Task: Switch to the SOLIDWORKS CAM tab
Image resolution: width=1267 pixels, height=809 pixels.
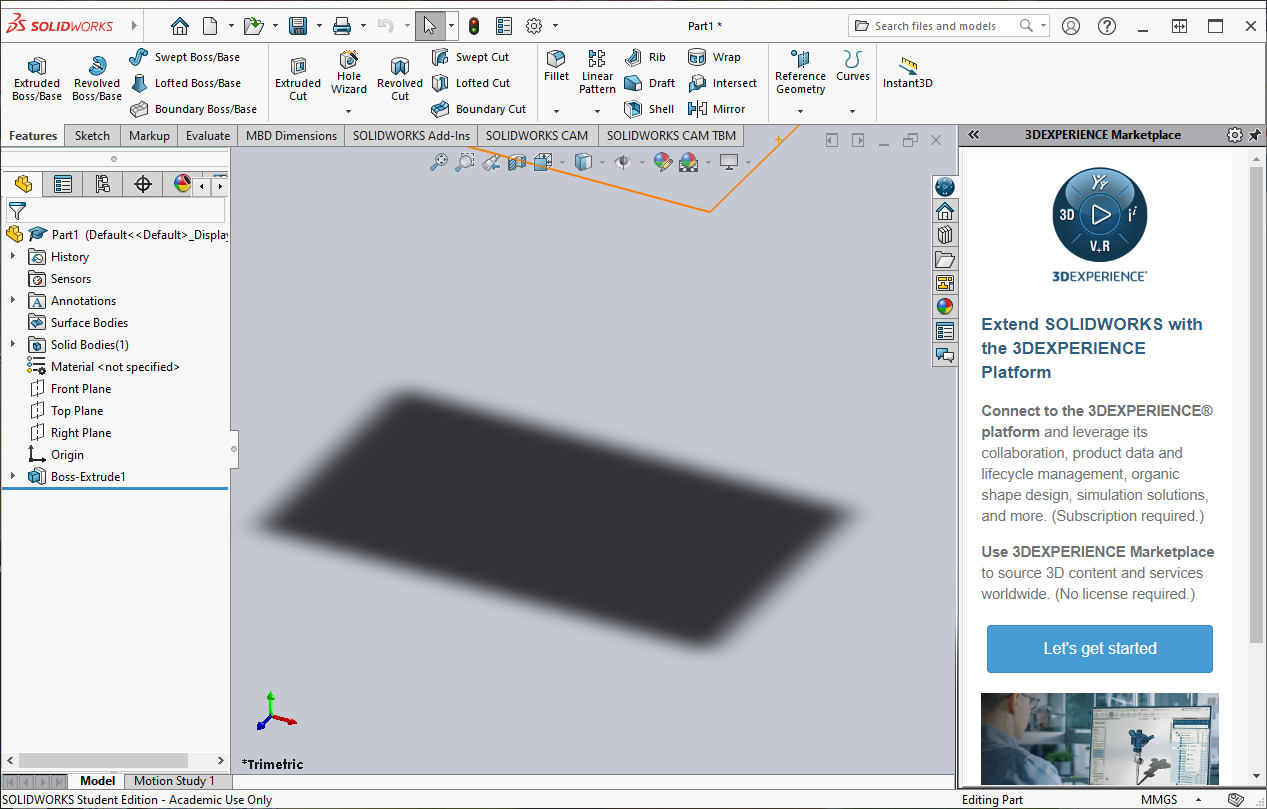Action: click(x=537, y=136)
